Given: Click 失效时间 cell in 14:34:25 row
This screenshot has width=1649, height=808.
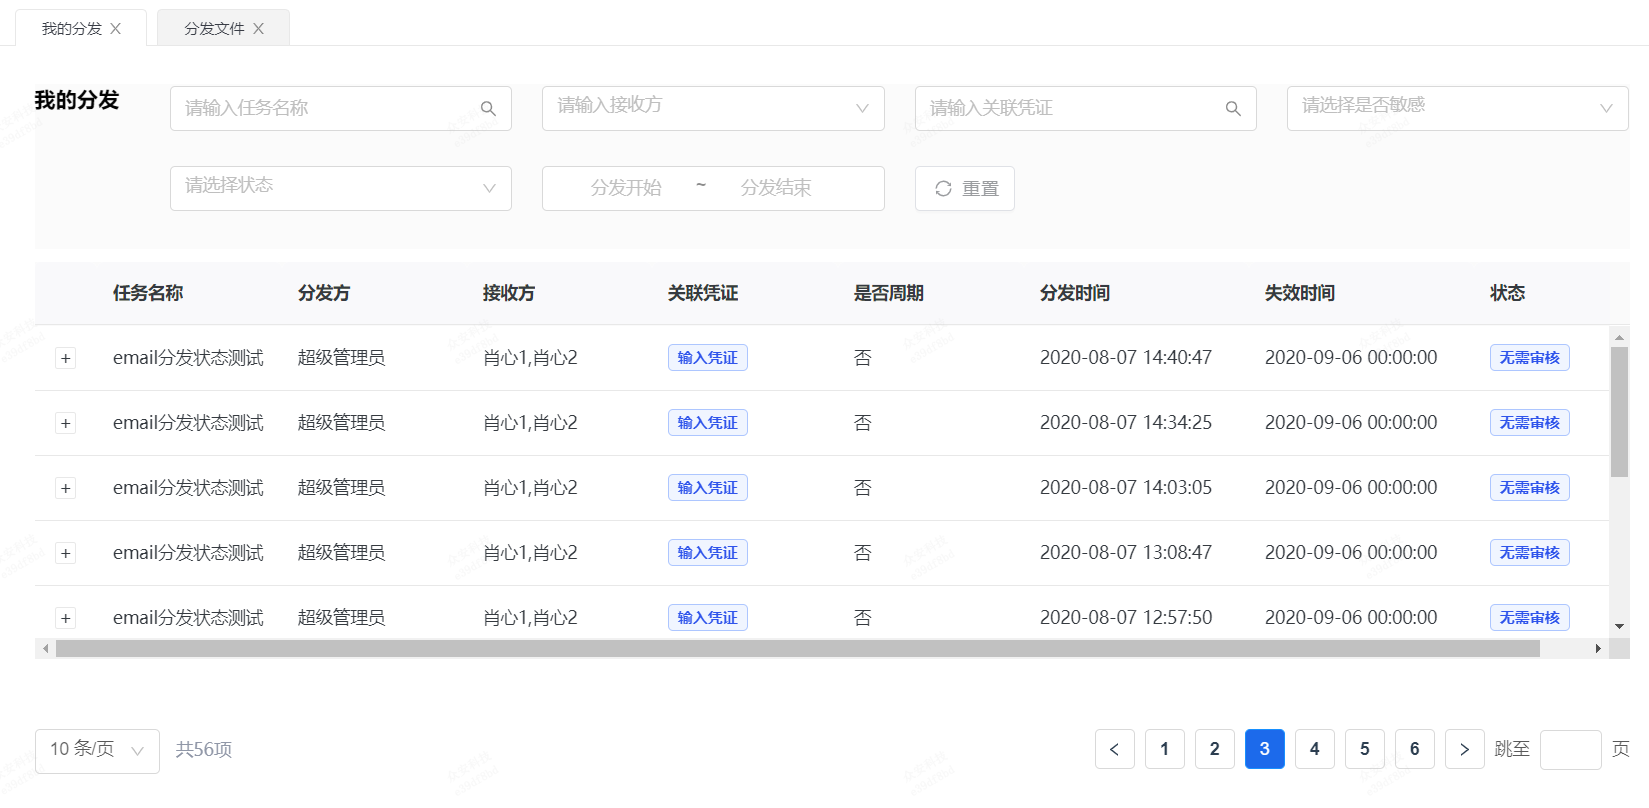Looking at the screenshot, I should (x=1351, y=423).
